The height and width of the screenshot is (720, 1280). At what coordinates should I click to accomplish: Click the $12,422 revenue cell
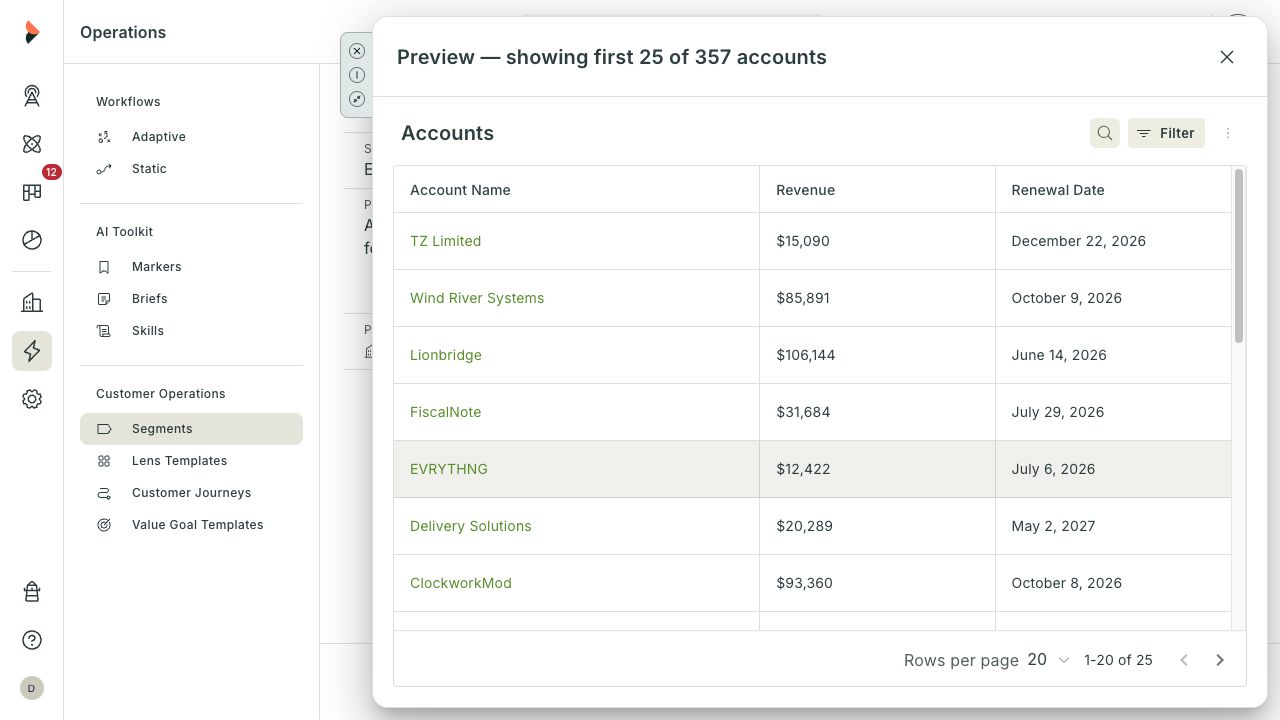pos(877,469)
